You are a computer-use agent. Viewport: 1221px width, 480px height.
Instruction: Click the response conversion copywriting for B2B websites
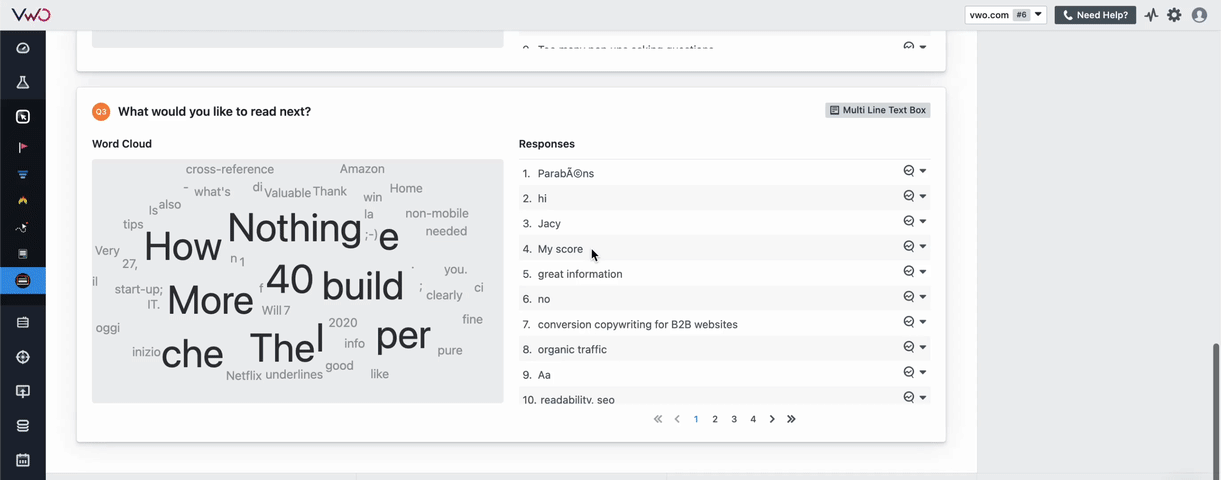pyautogui.click(x=638, y=324)
